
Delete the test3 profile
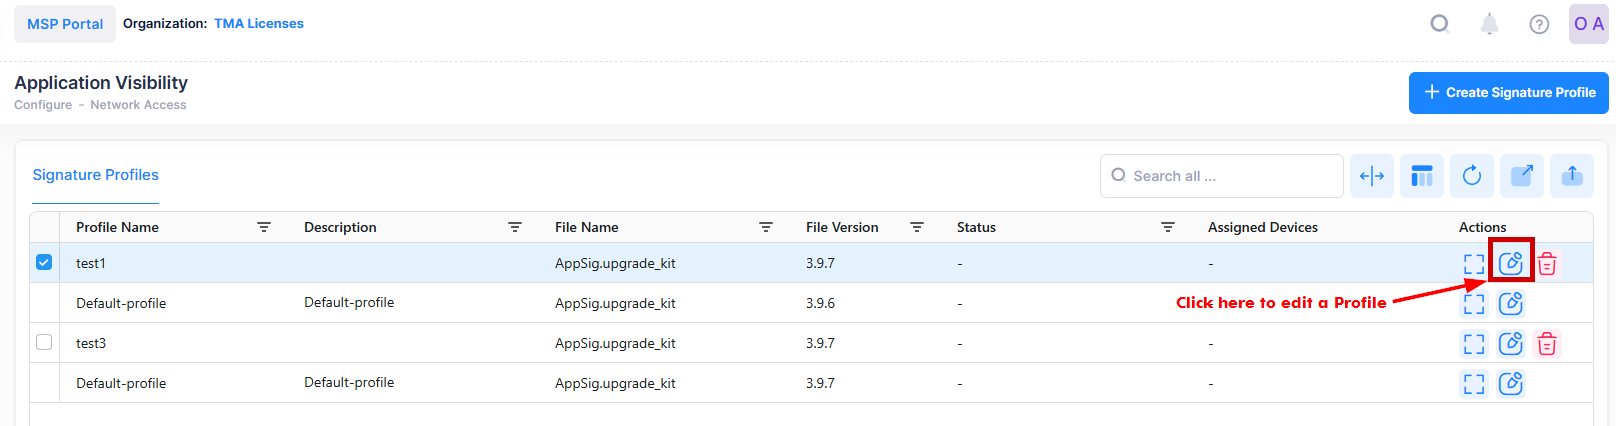pos(1547,344)
